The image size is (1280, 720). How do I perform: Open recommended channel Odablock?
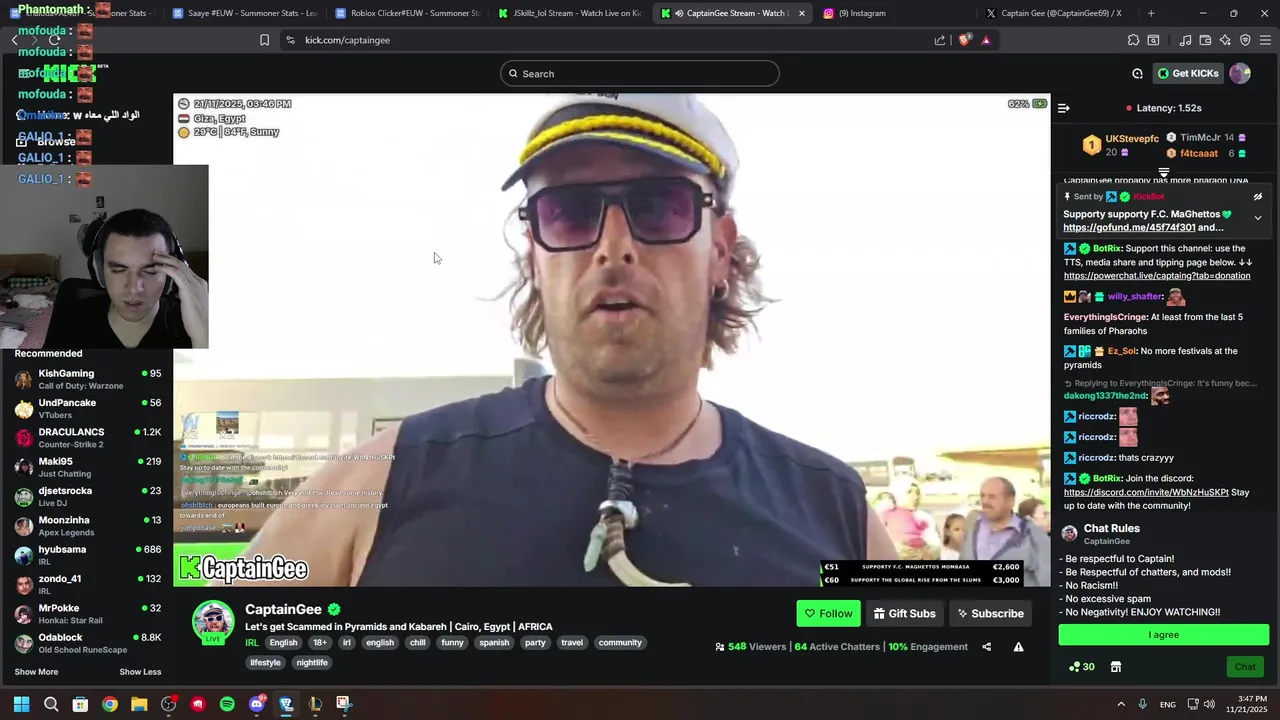coord(88,643)
